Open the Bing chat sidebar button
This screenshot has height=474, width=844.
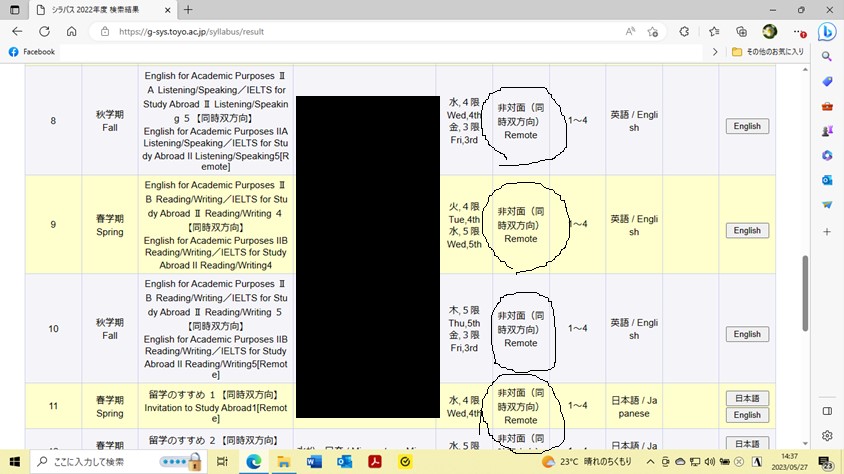tap(827, 32)
